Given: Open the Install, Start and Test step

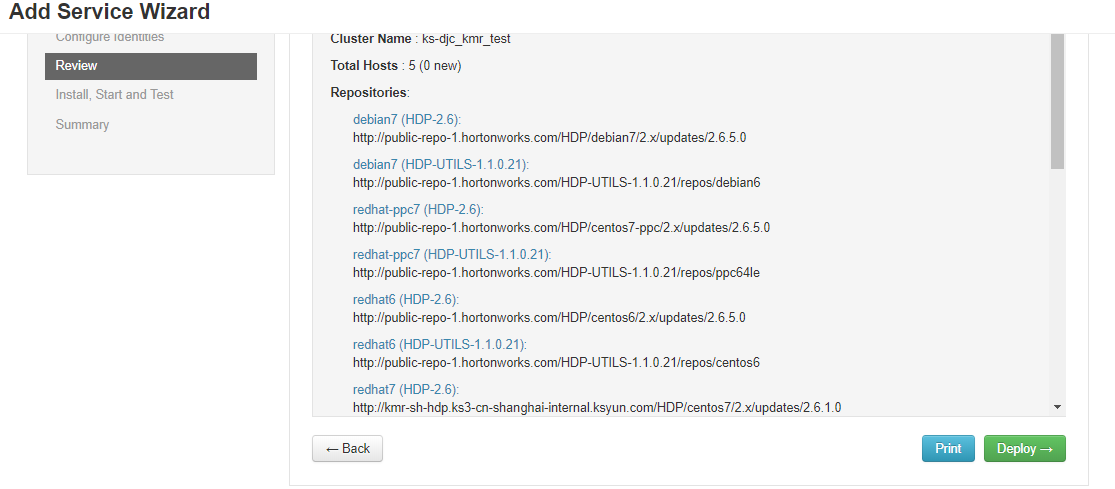Looking at the screenshot, I should [x=114, y=95].
